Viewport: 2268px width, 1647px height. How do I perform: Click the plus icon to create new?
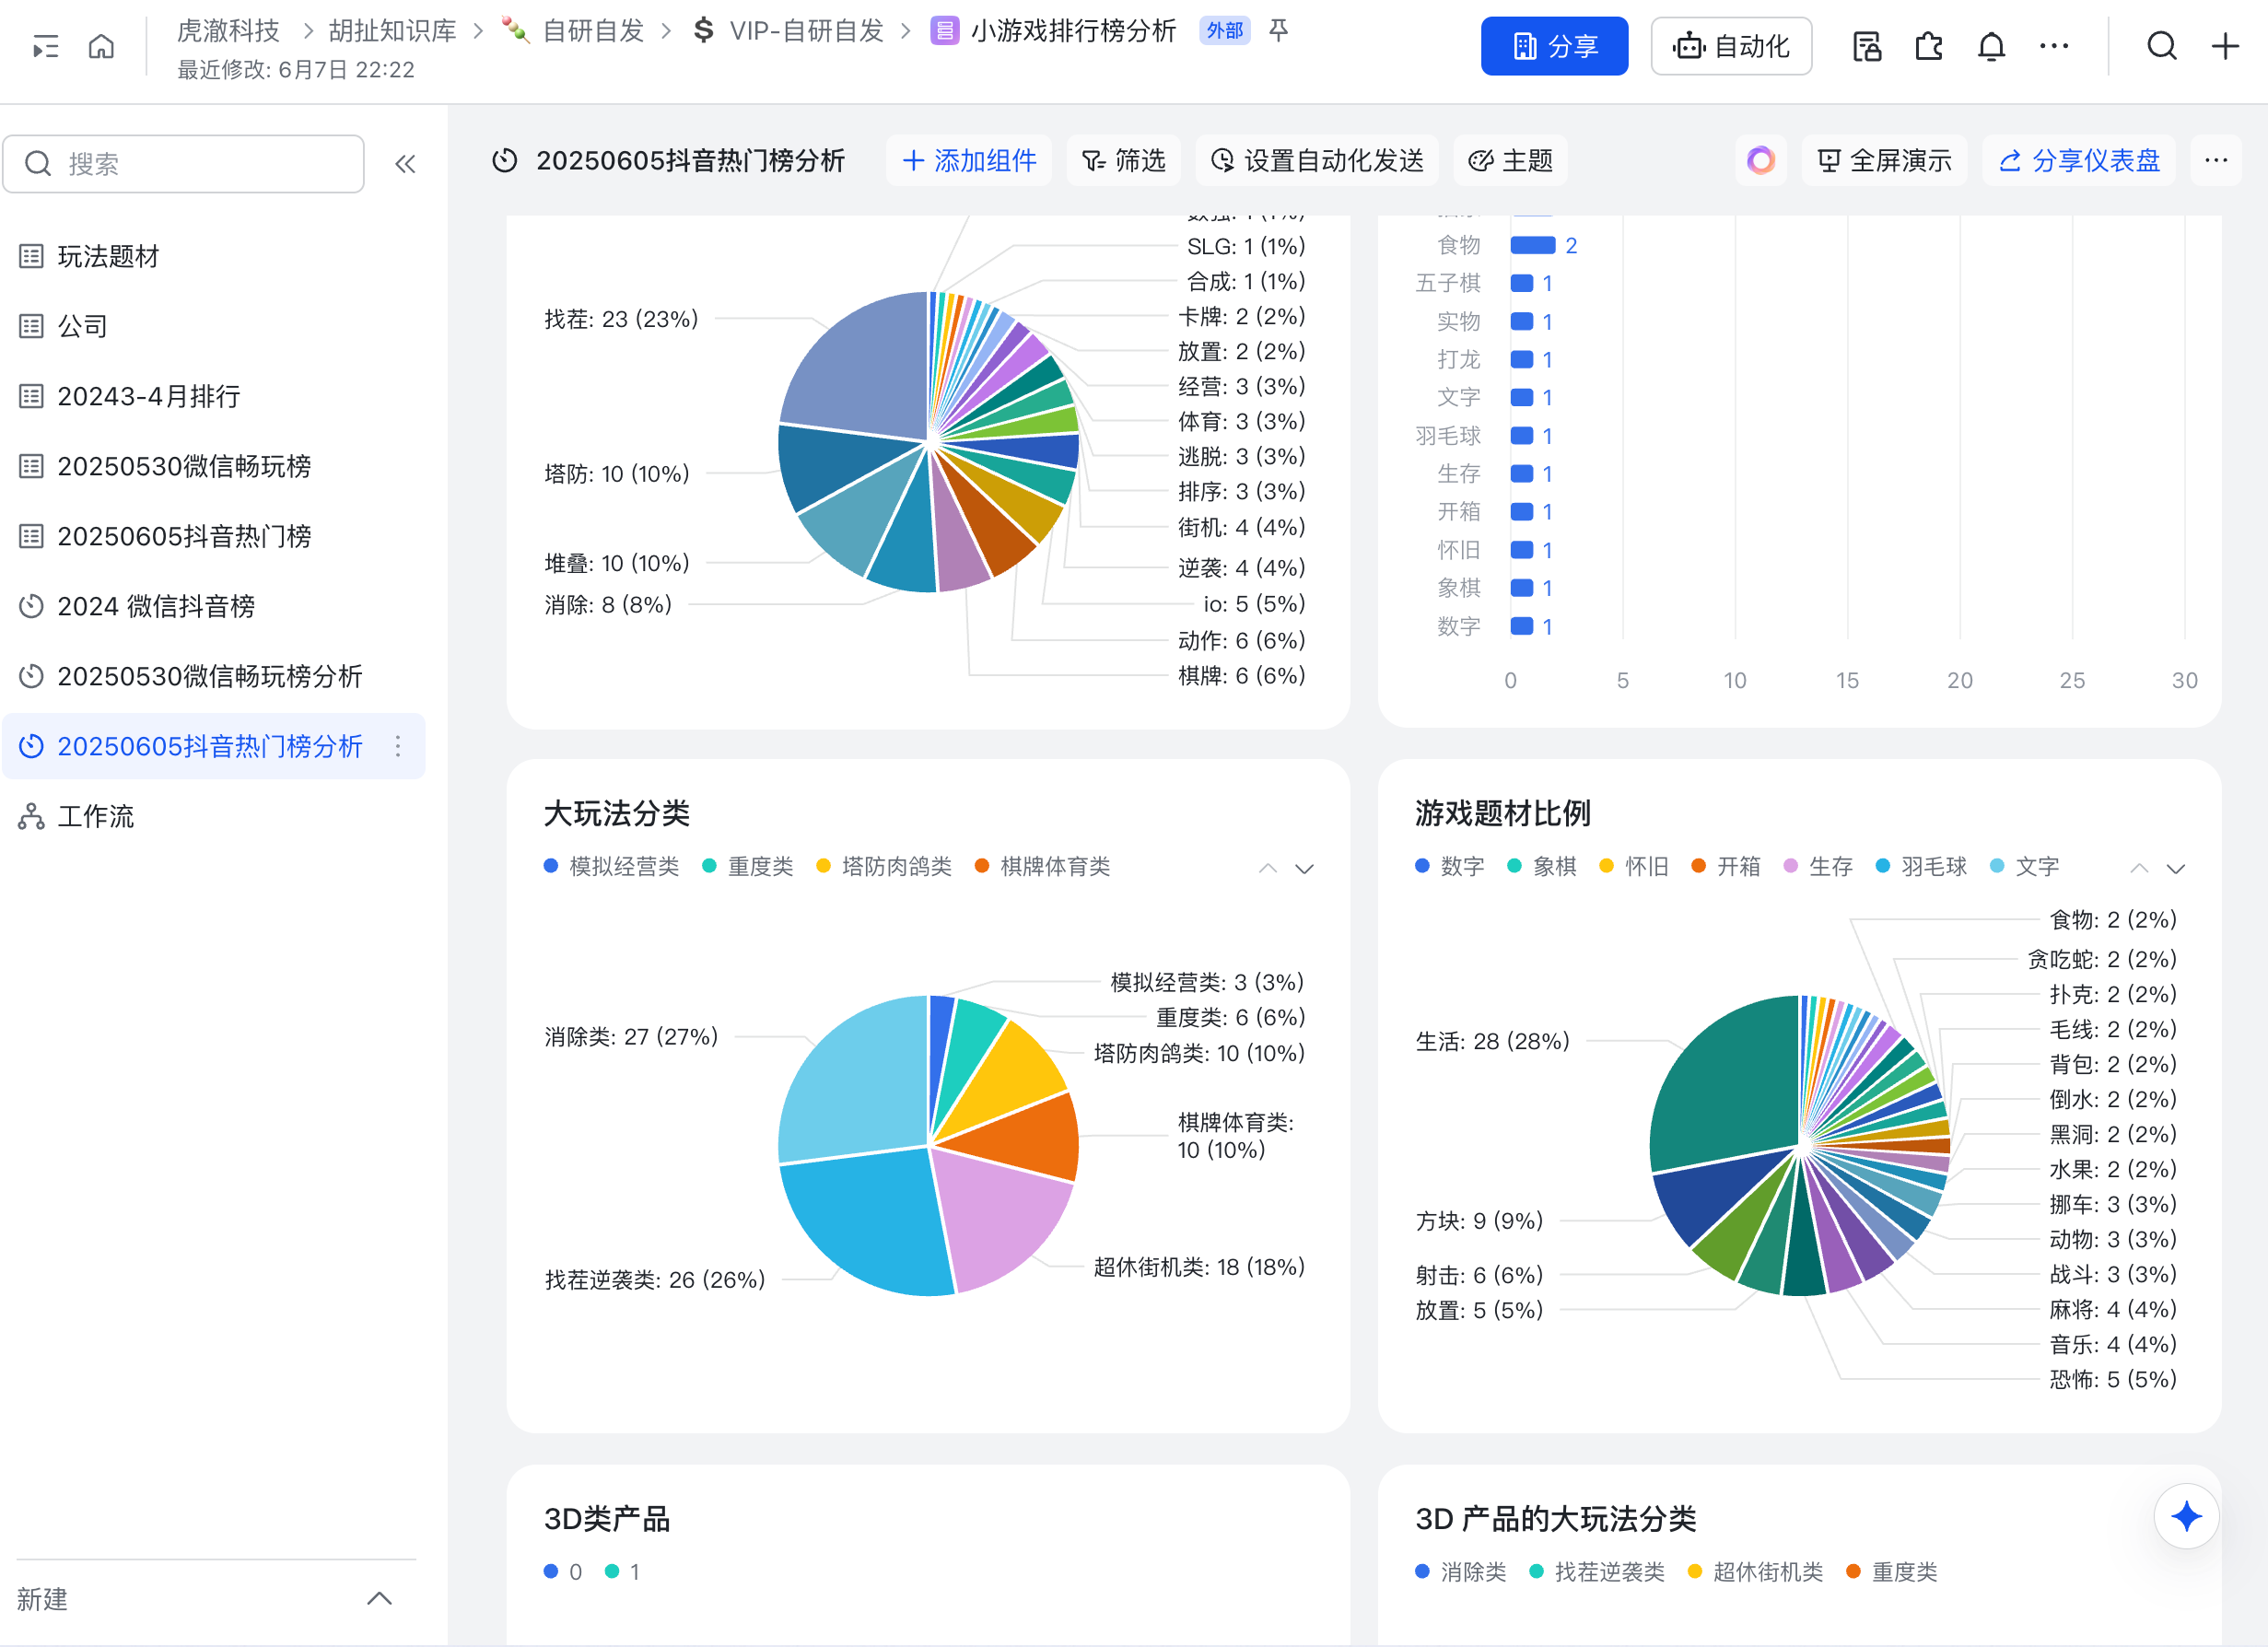[x=2225, y=46]
